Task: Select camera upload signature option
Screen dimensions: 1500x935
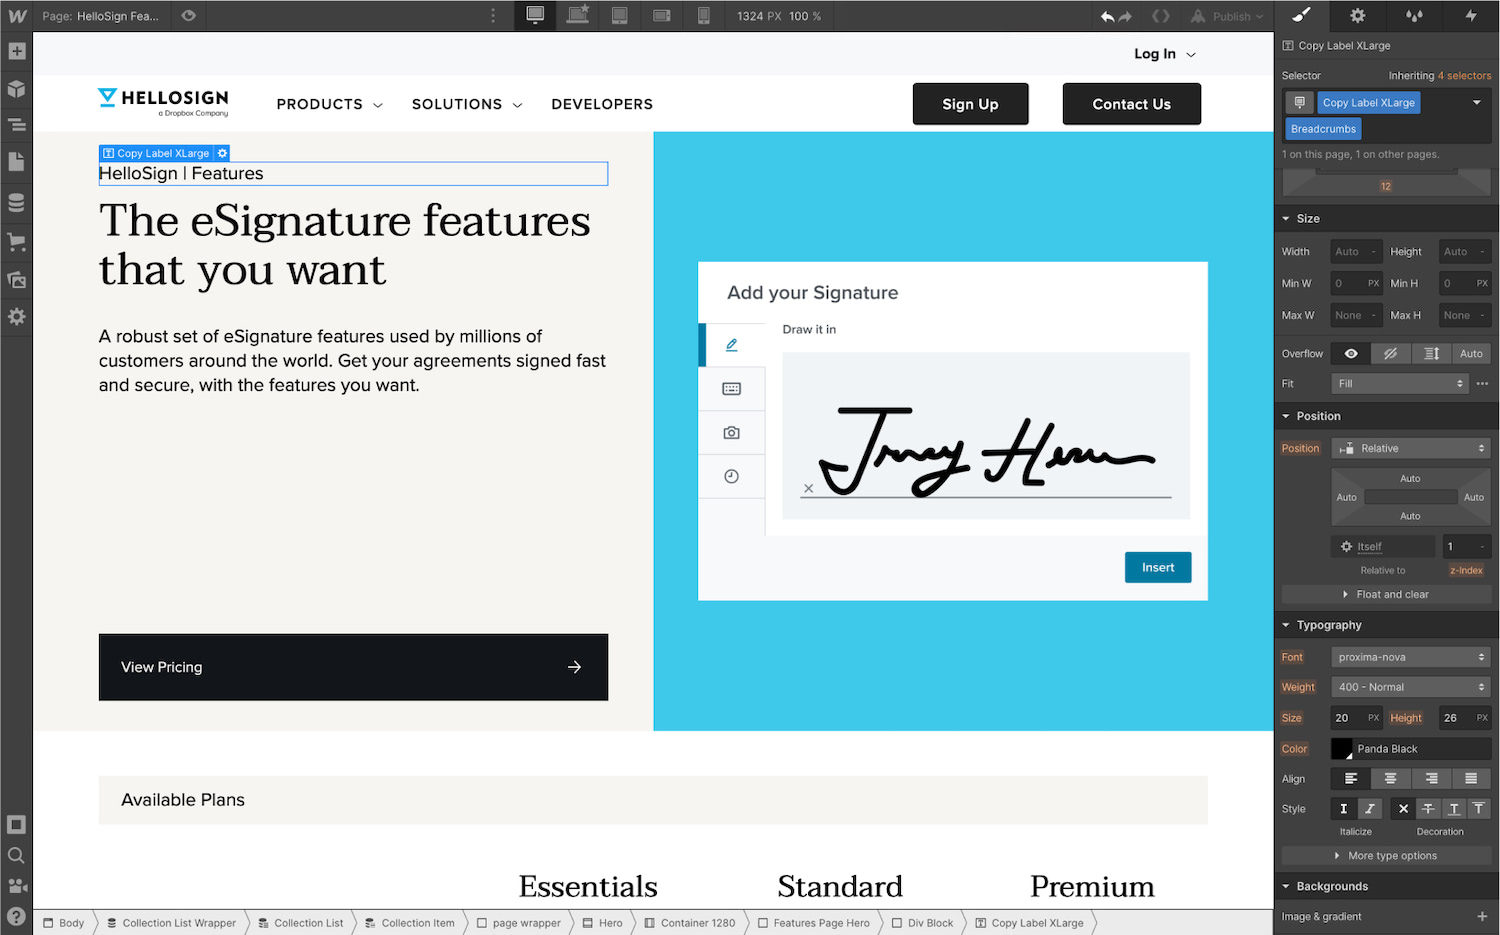Action: click(732, 433)
